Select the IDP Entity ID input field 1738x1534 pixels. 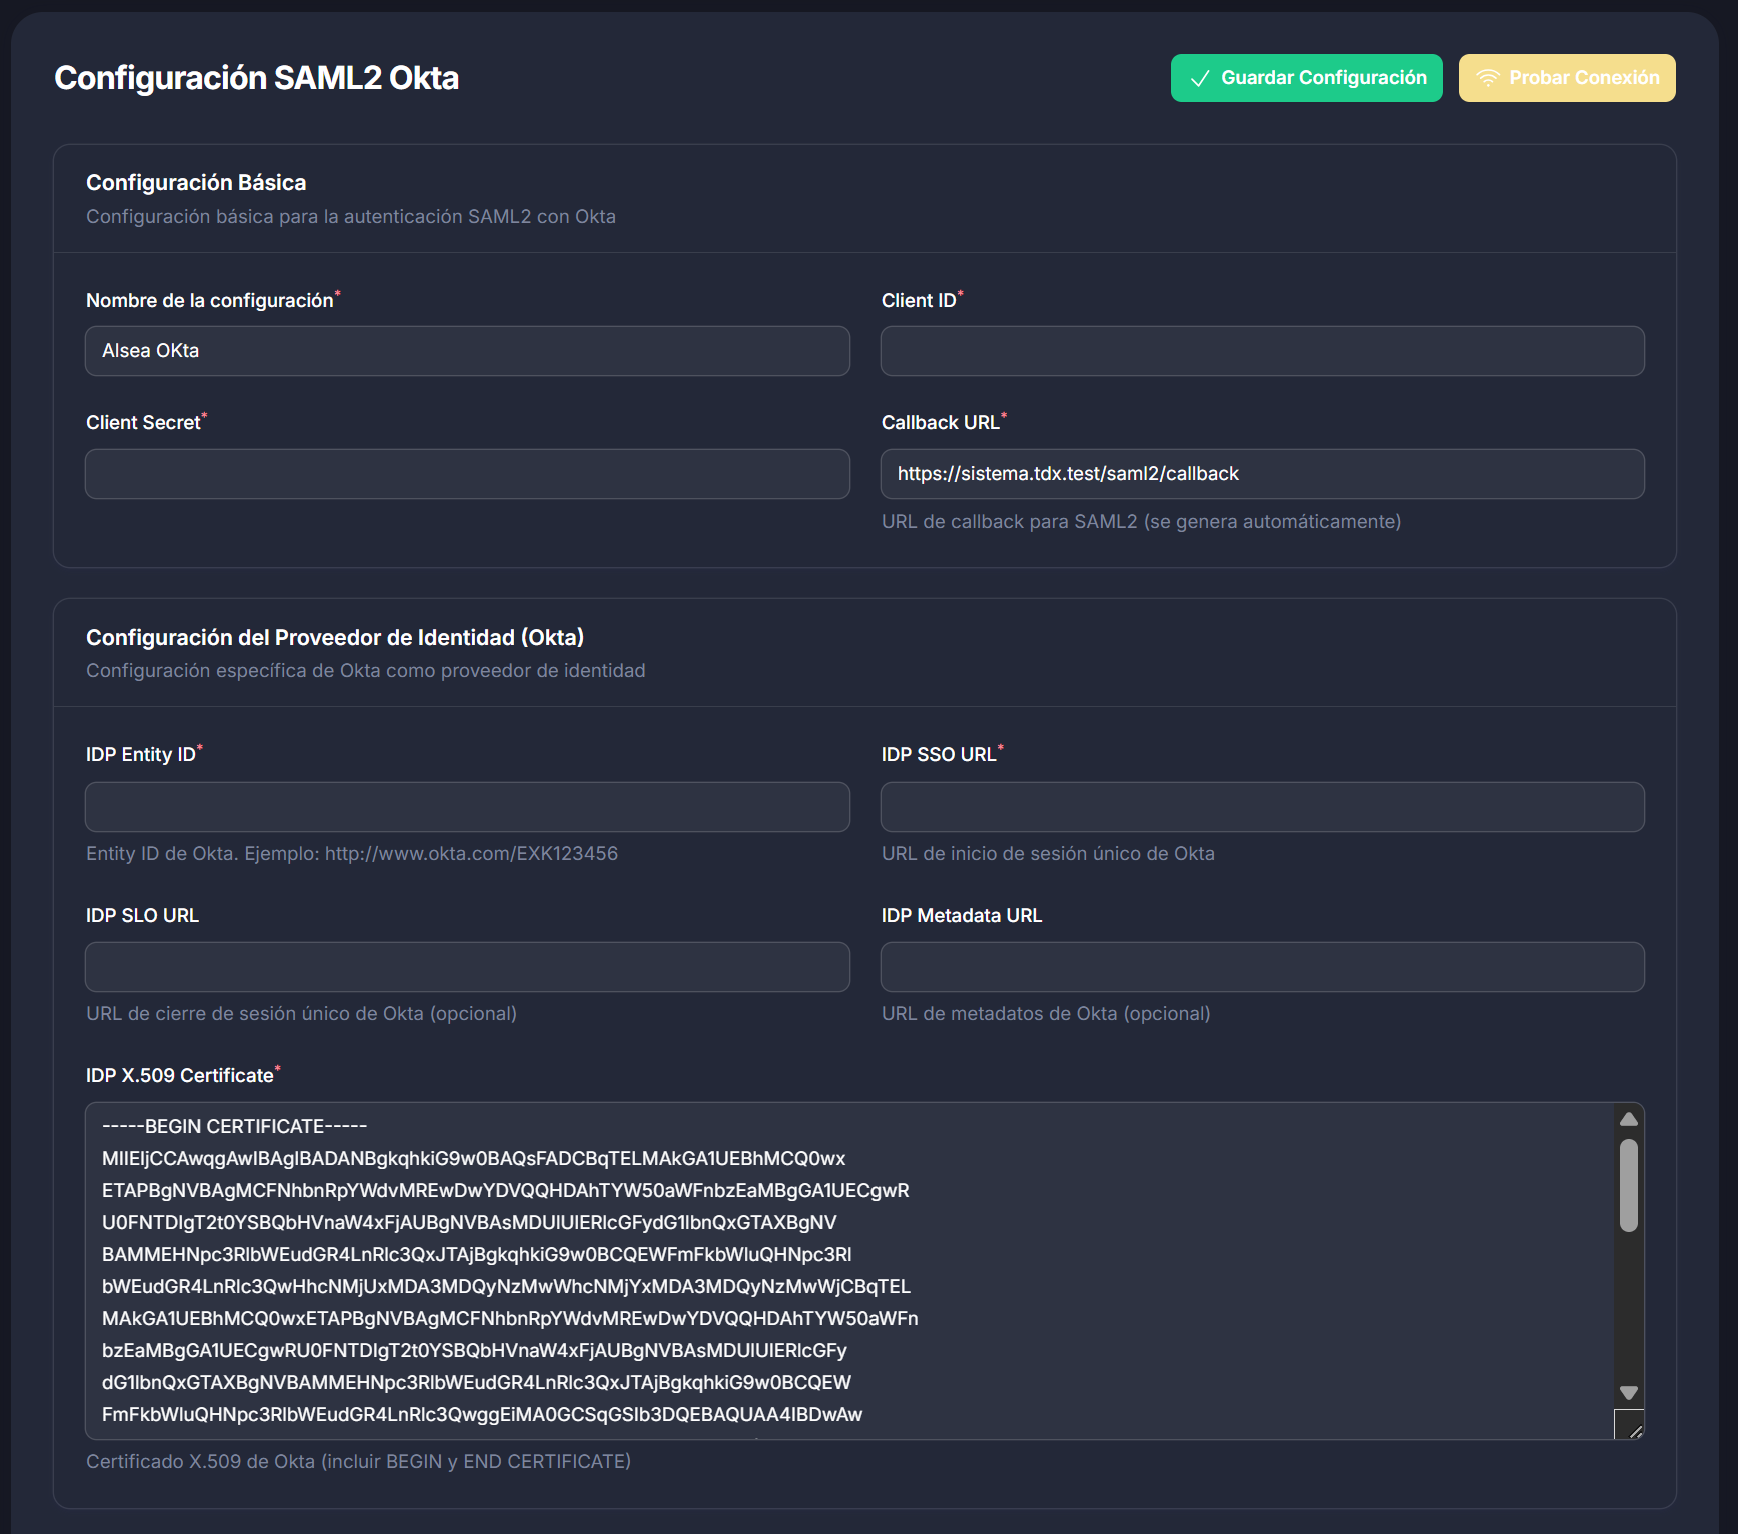[466, 806]
